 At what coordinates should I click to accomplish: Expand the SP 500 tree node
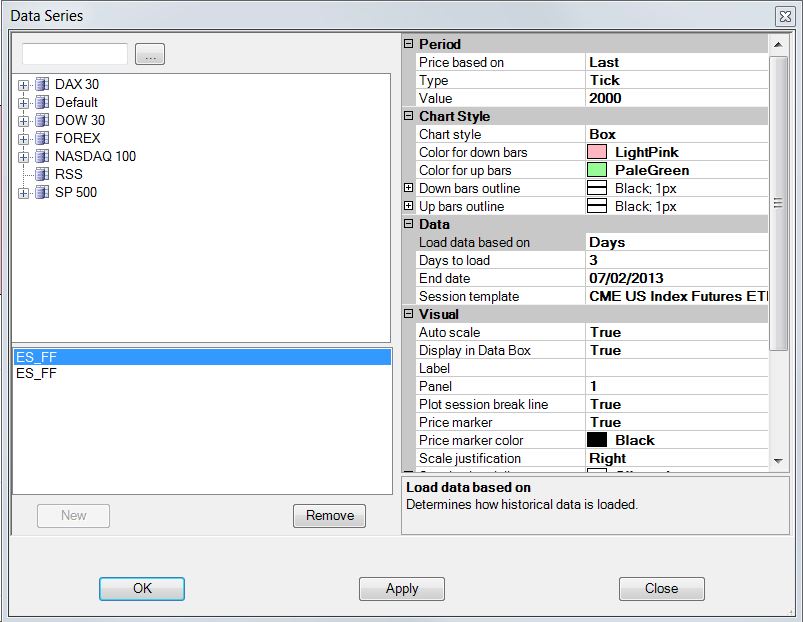point(23,193)
